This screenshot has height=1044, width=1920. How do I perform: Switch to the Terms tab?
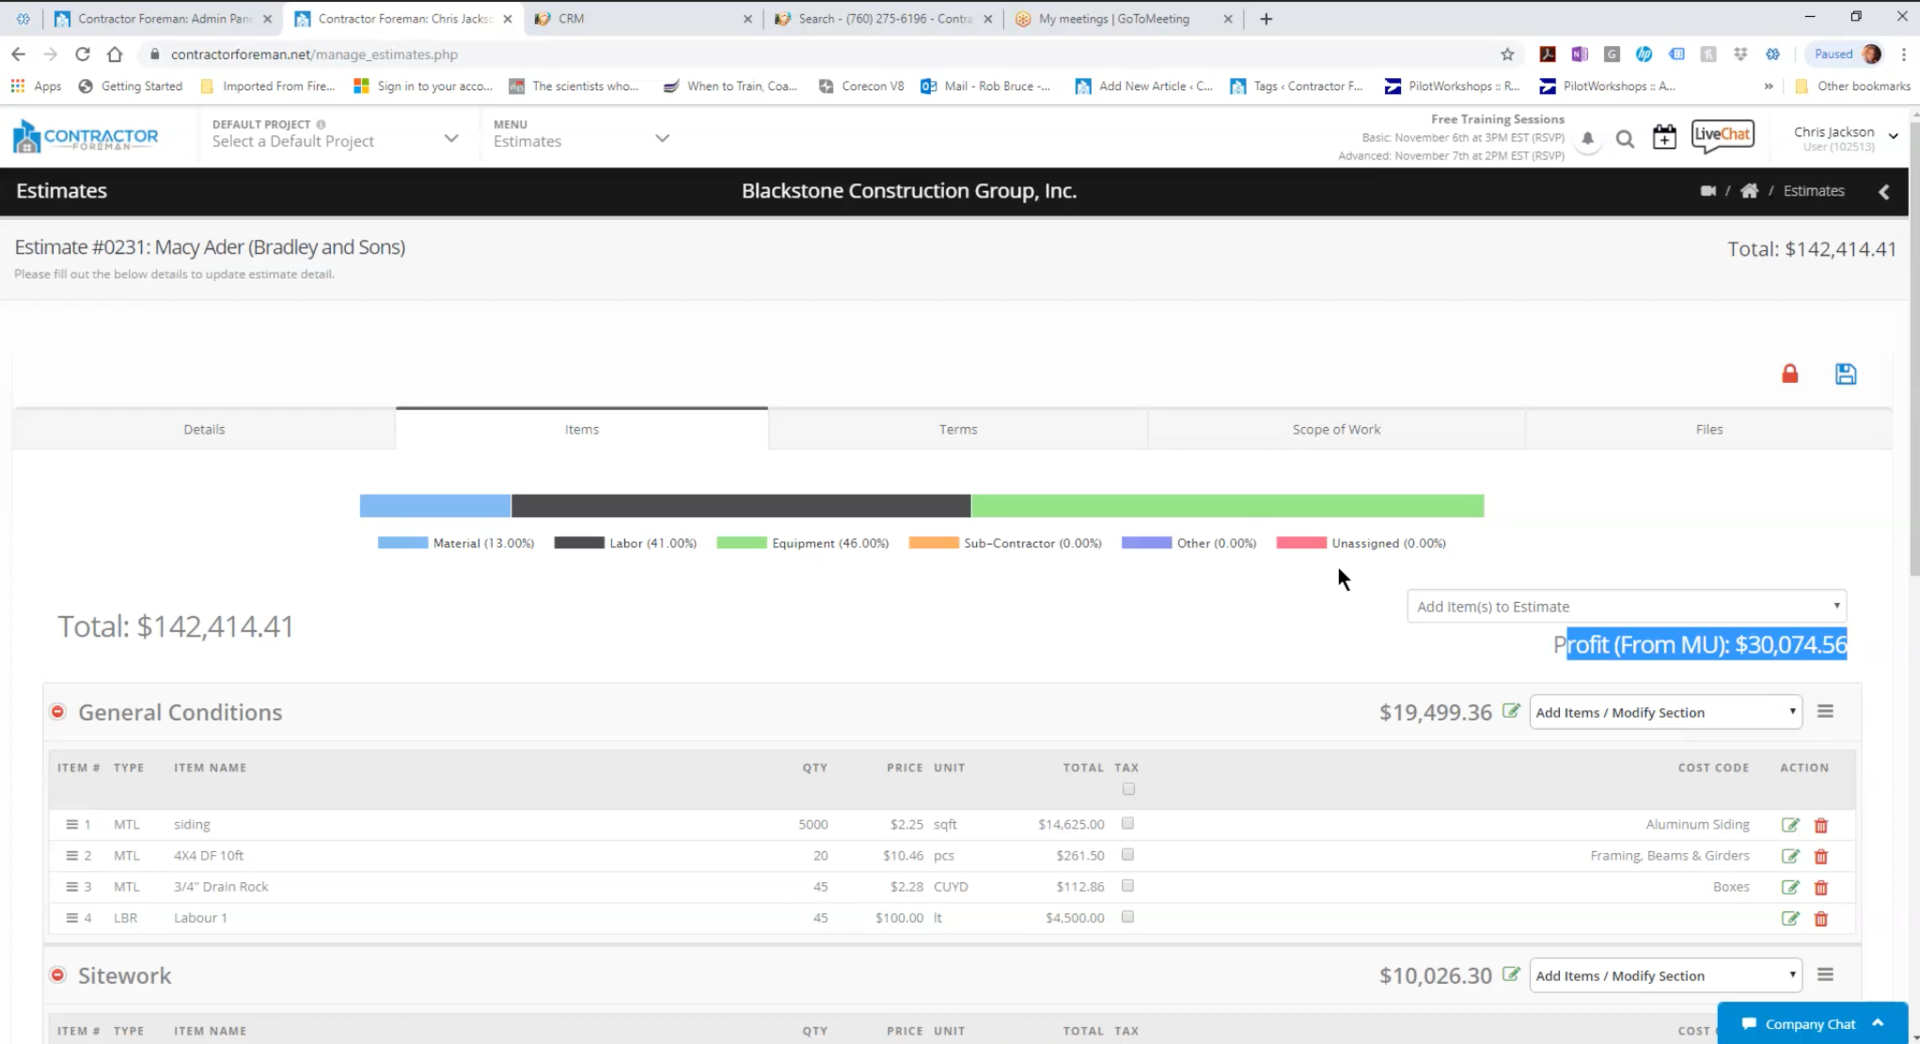tap(957, 428)
